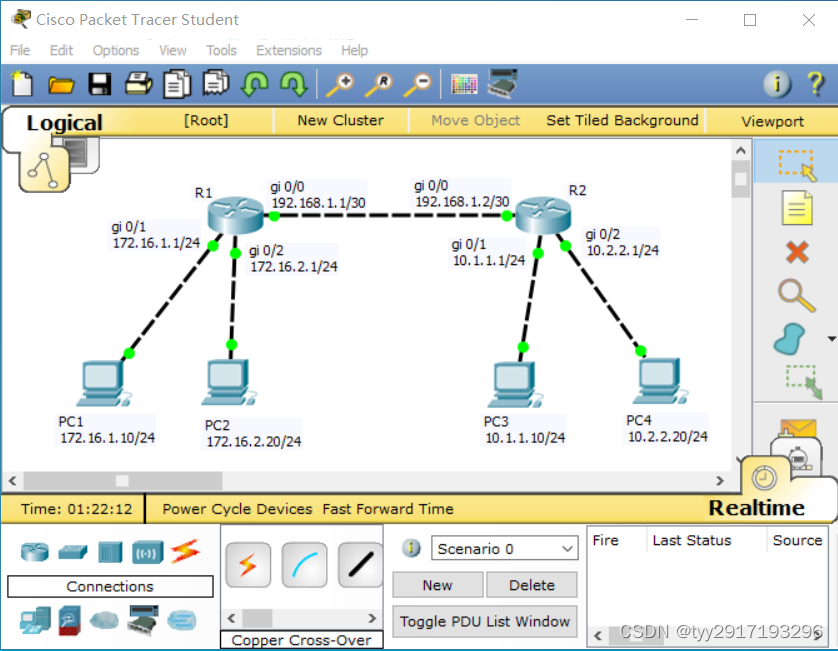Expand the shape tool dropdown arrow
The image size is (838, 651).
coord(831,339)
